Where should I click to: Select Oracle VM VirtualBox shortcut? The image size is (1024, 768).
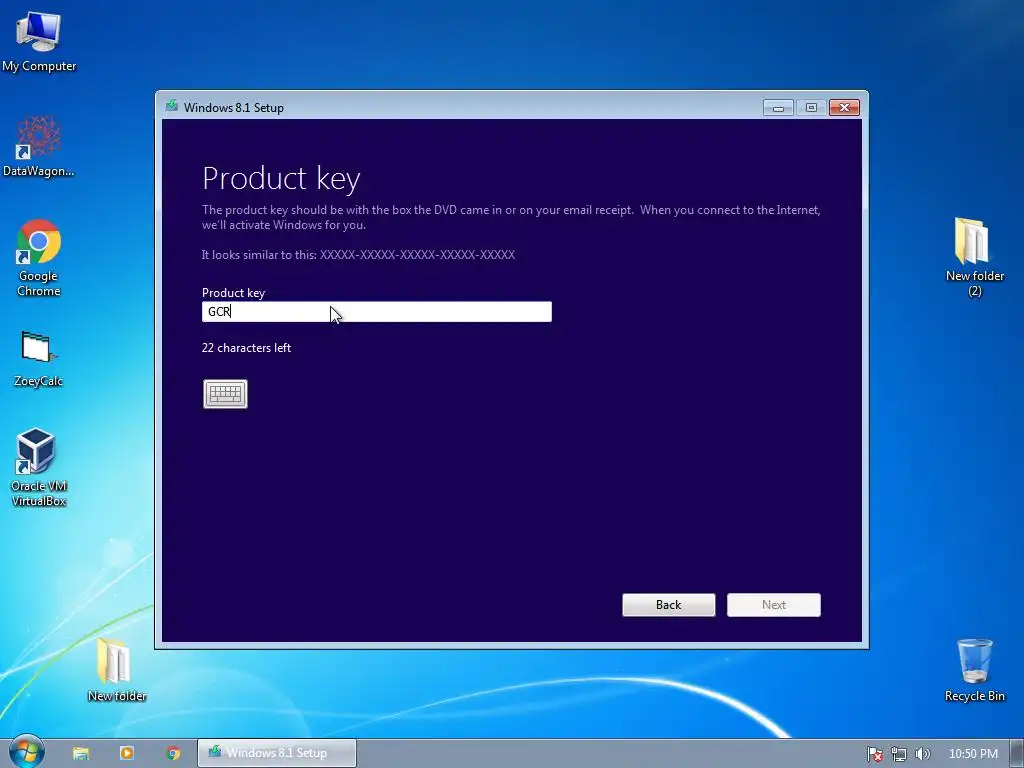tap(39, 468)
